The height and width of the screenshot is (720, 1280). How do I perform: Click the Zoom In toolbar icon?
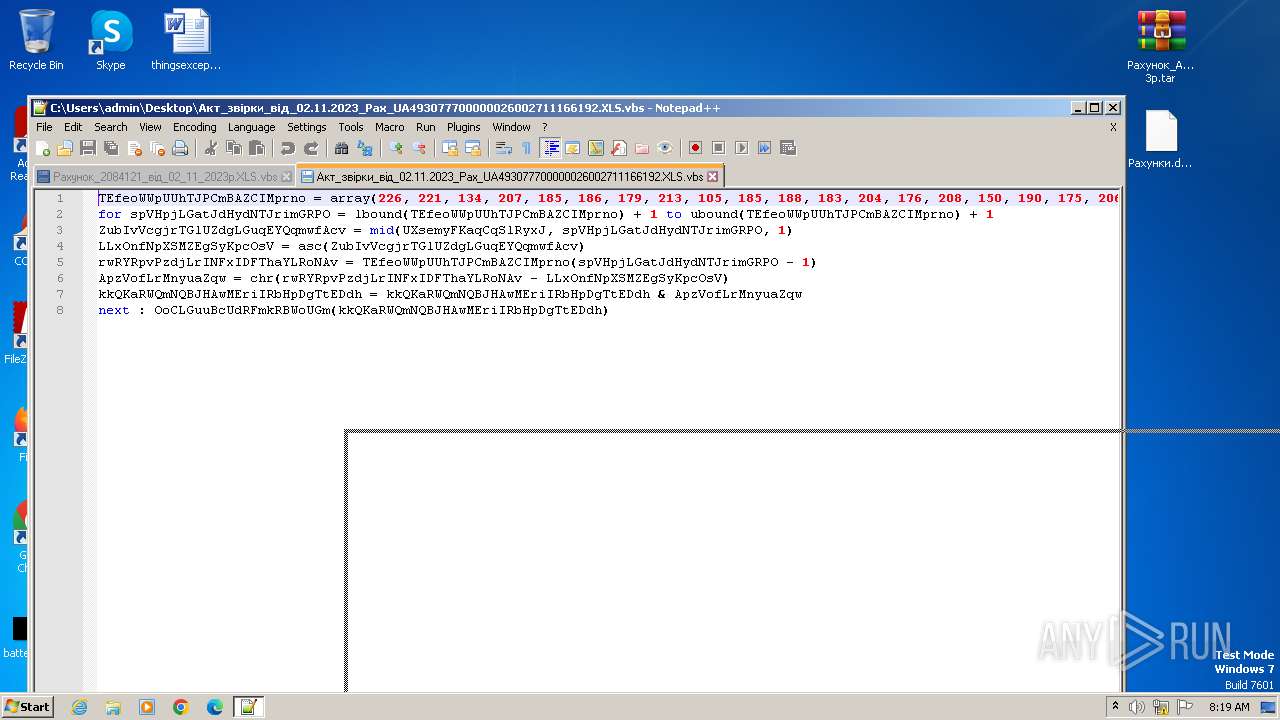click(x=396, y=148)
